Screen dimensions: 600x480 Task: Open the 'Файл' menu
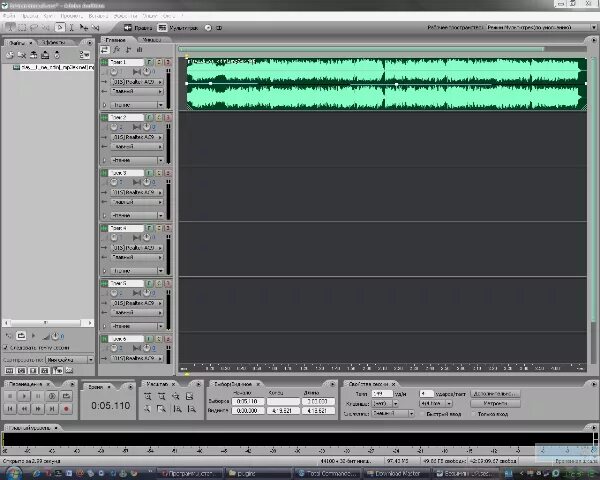click(x=9, y=16)
